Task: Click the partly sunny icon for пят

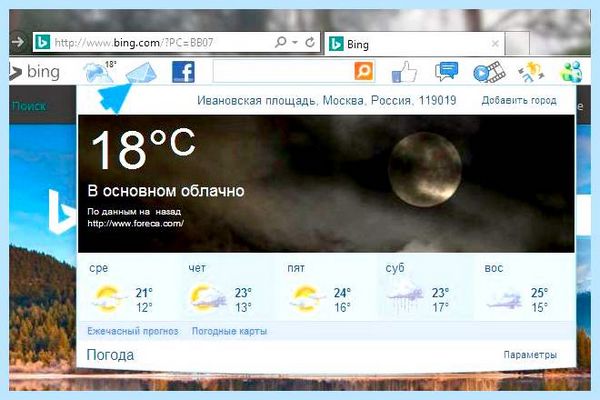Action: (x=307, y=298)
